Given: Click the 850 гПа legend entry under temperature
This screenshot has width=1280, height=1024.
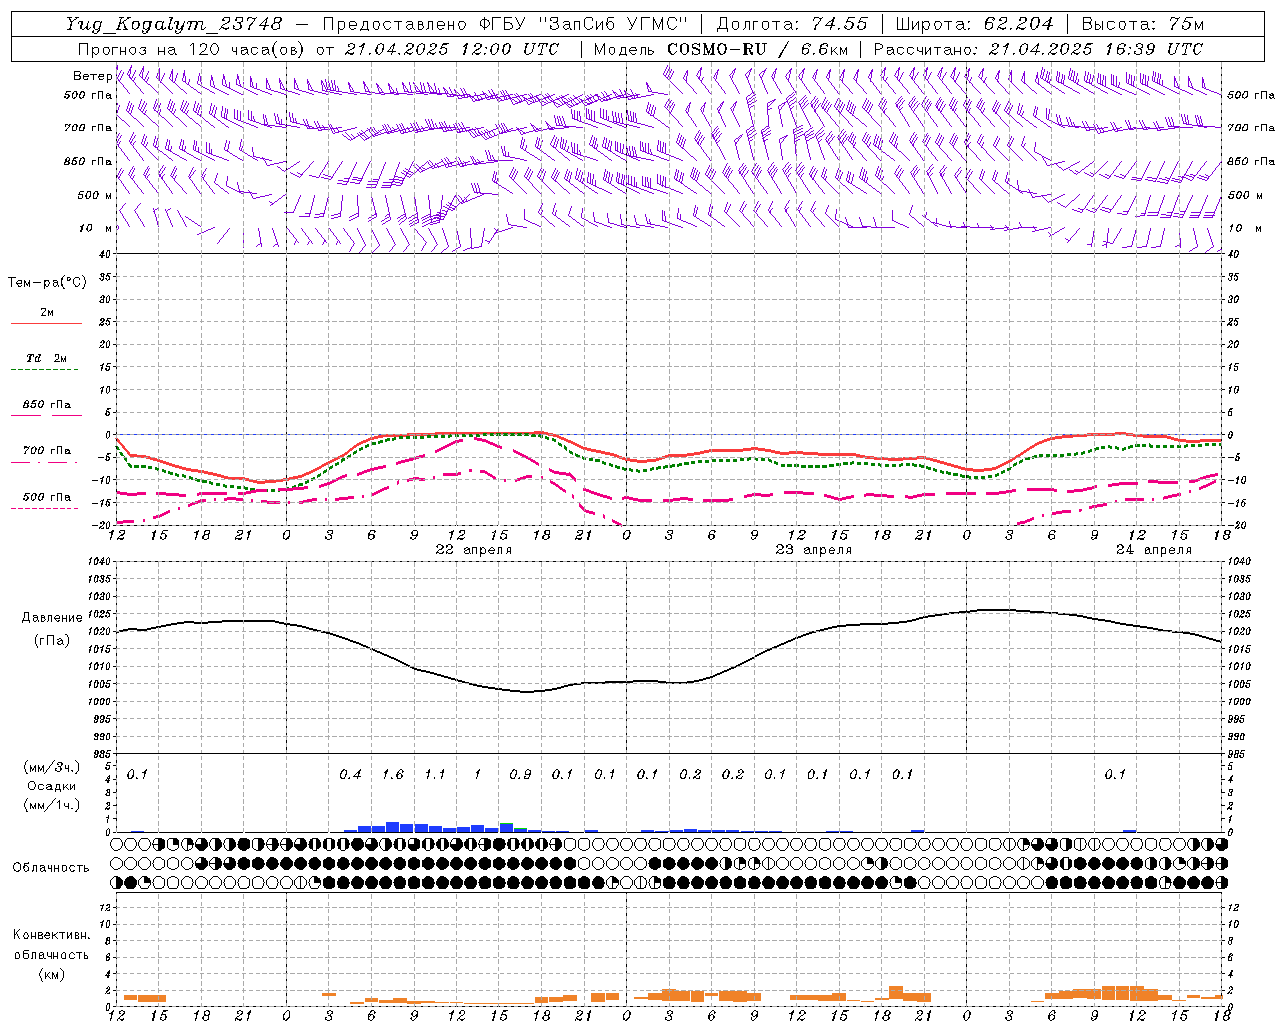Looking at the screenshot, I should point(46,405).
